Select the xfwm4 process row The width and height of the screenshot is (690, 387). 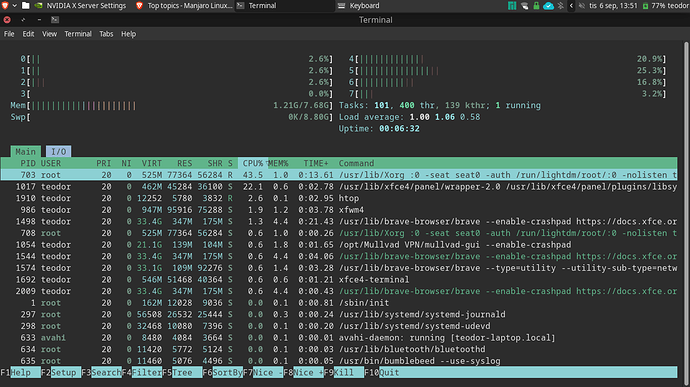[x=338, y=210]
